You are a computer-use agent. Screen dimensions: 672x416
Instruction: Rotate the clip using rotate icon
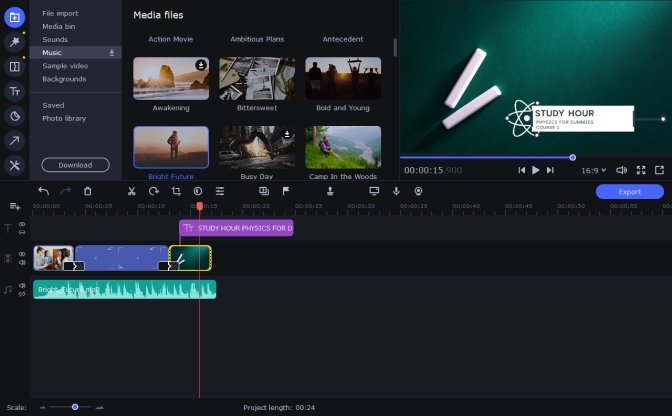click(154, 191)
